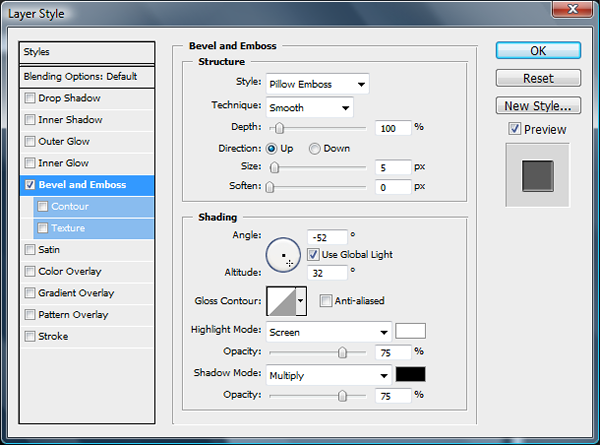This screenshot has height=445, width=600.
Task: Open the Gloss Contour picker arrow
Action: (x=301, y=300)
